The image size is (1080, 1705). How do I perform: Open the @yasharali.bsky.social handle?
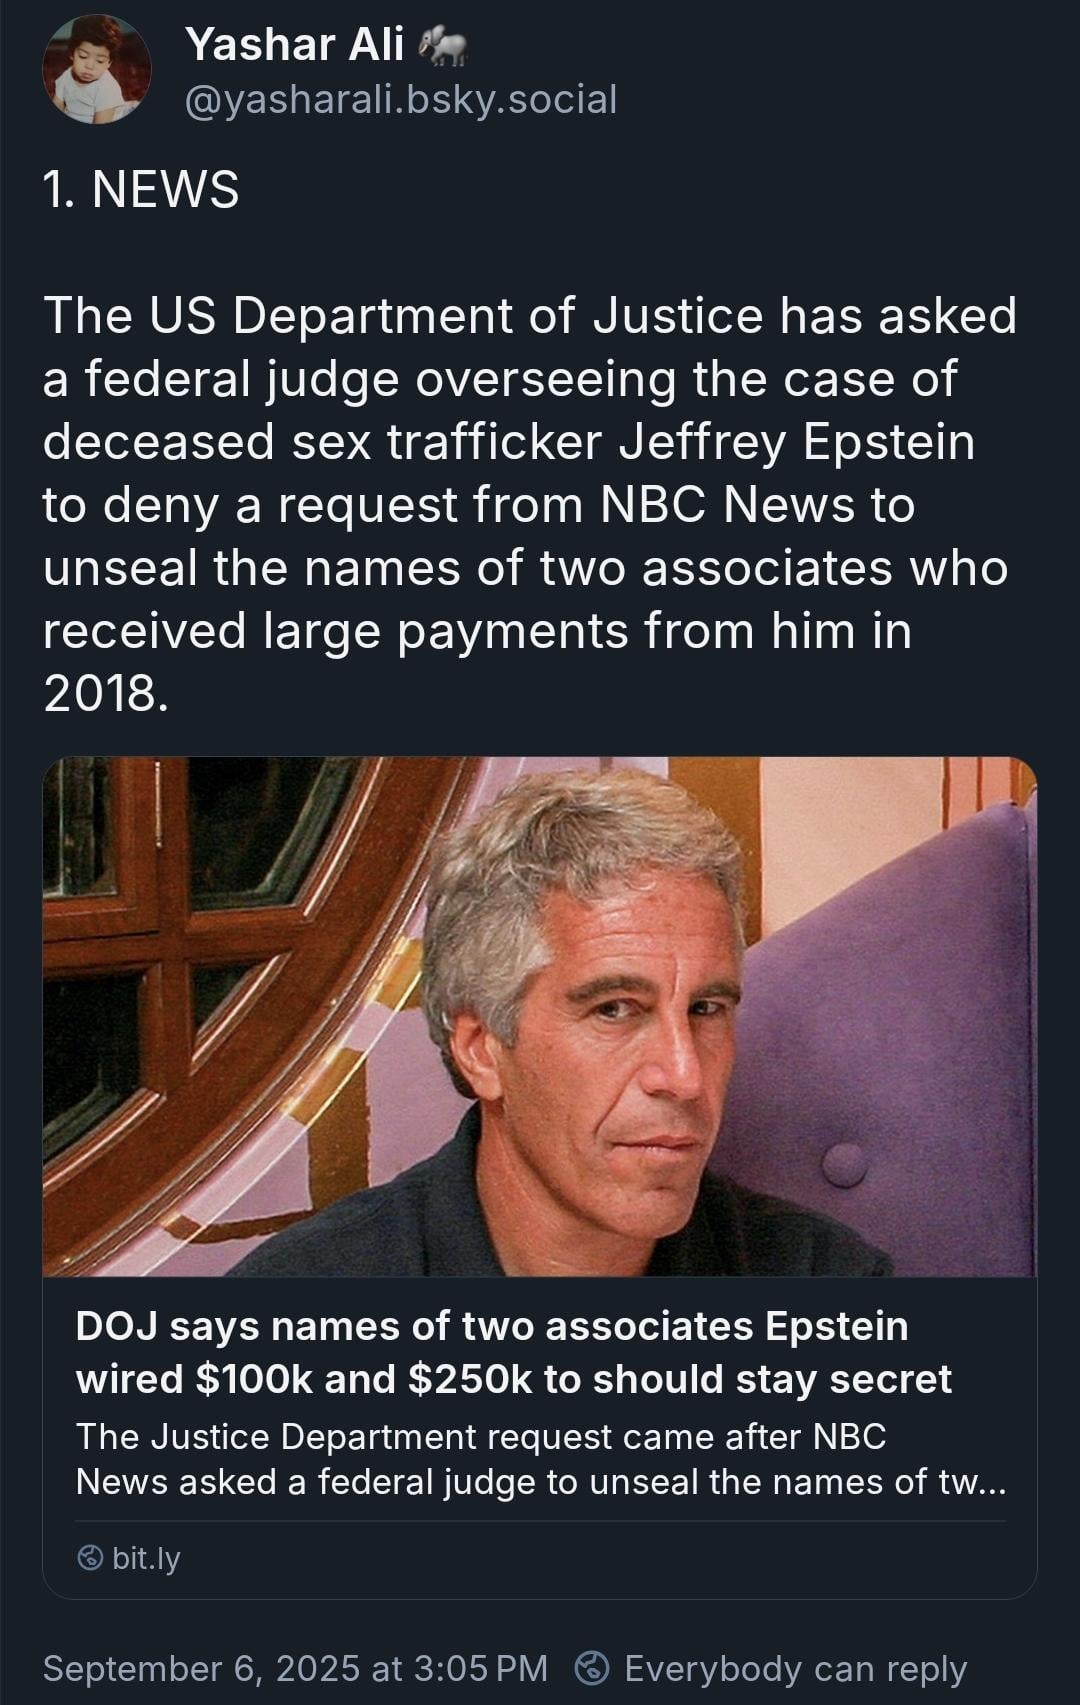pyautogui.click(x=401, y=99)
